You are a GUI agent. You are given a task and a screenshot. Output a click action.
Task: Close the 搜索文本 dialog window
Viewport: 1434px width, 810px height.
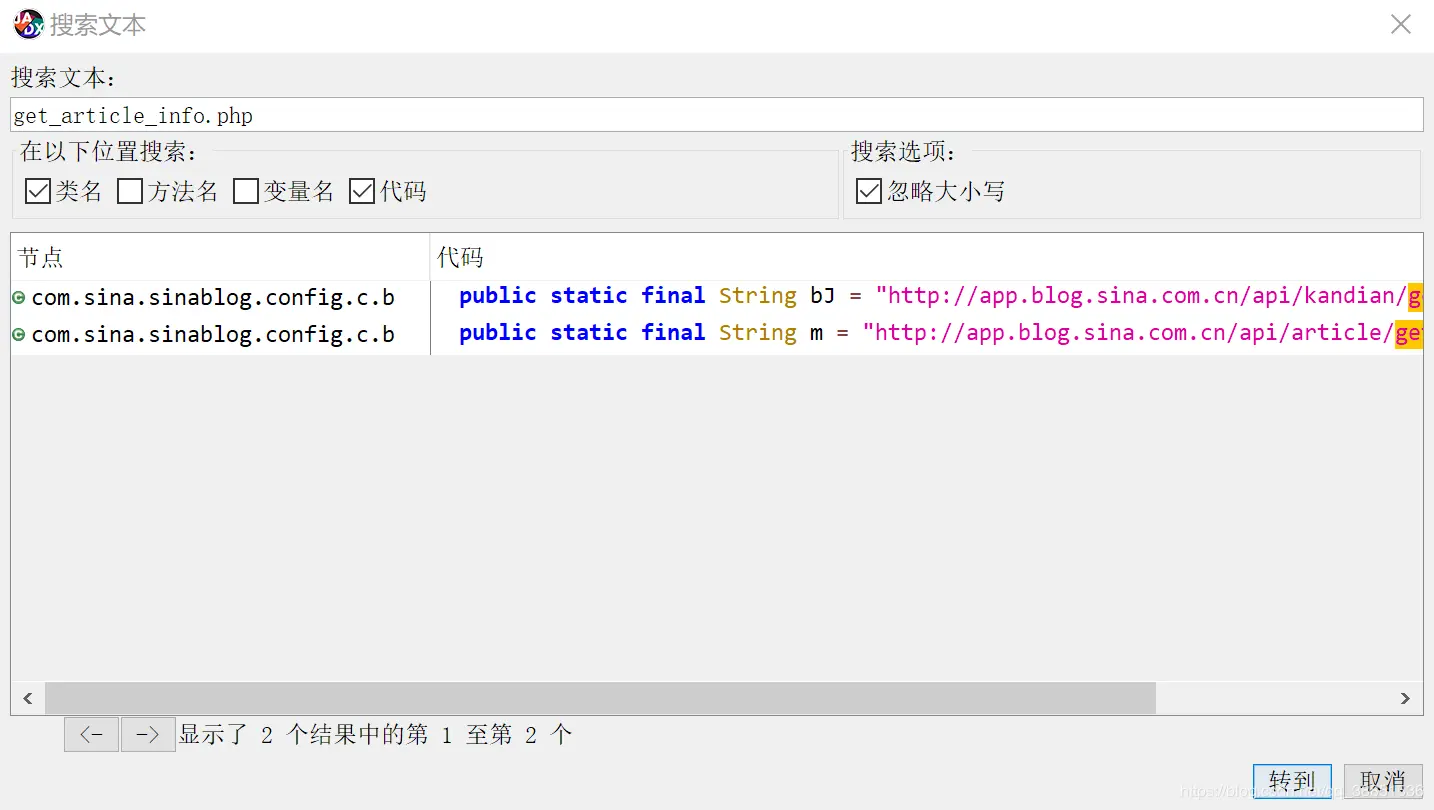1401,24
